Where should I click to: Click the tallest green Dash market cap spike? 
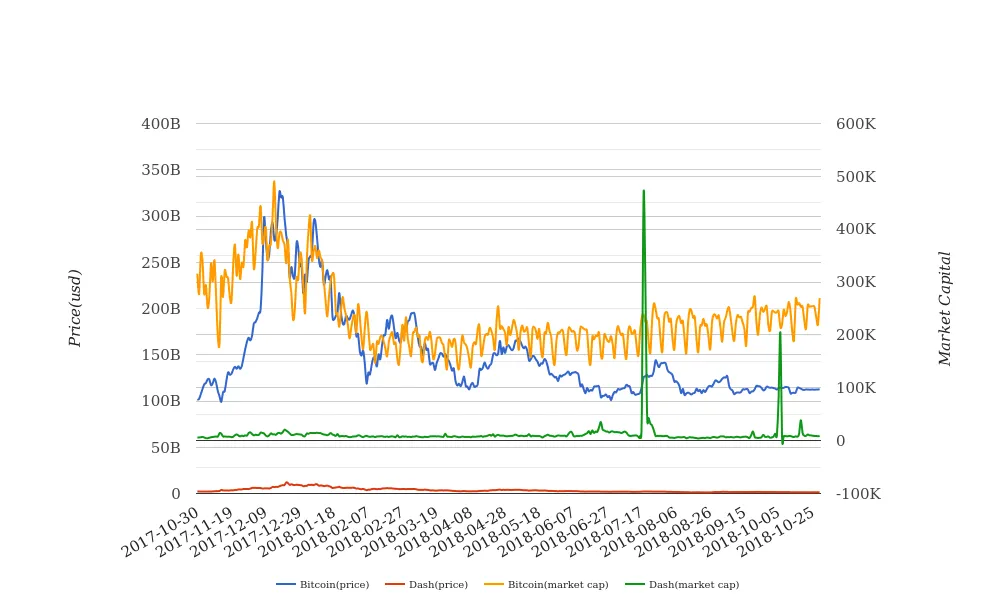(644, 192)
